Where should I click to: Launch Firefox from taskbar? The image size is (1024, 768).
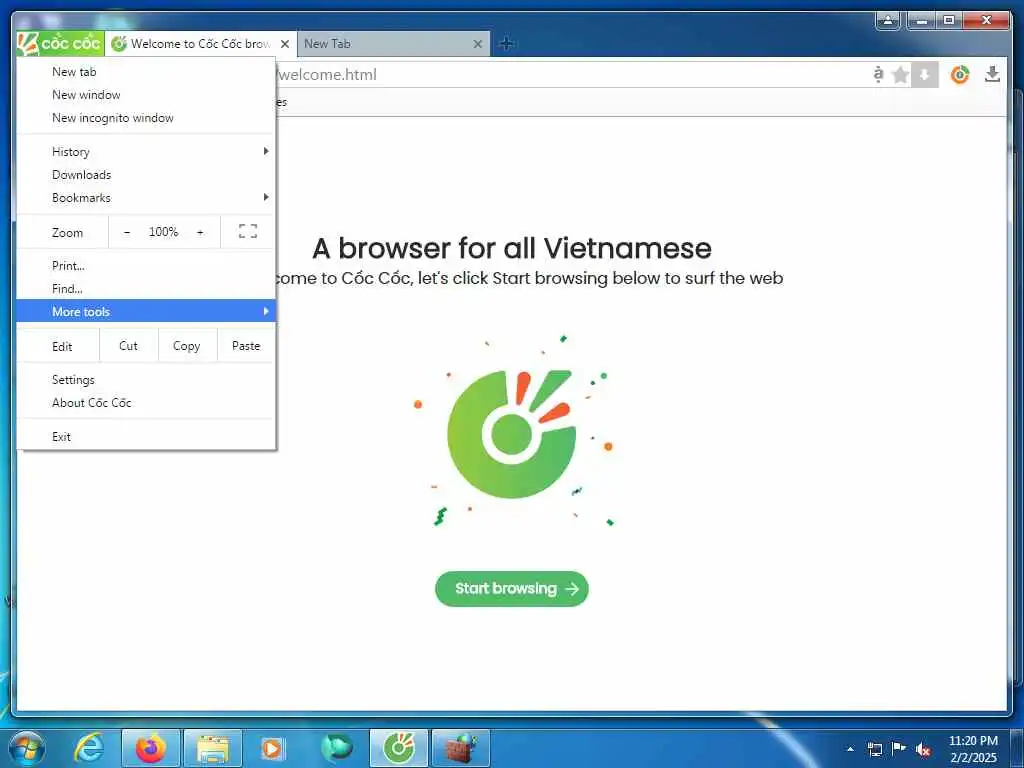pos(151,748)
